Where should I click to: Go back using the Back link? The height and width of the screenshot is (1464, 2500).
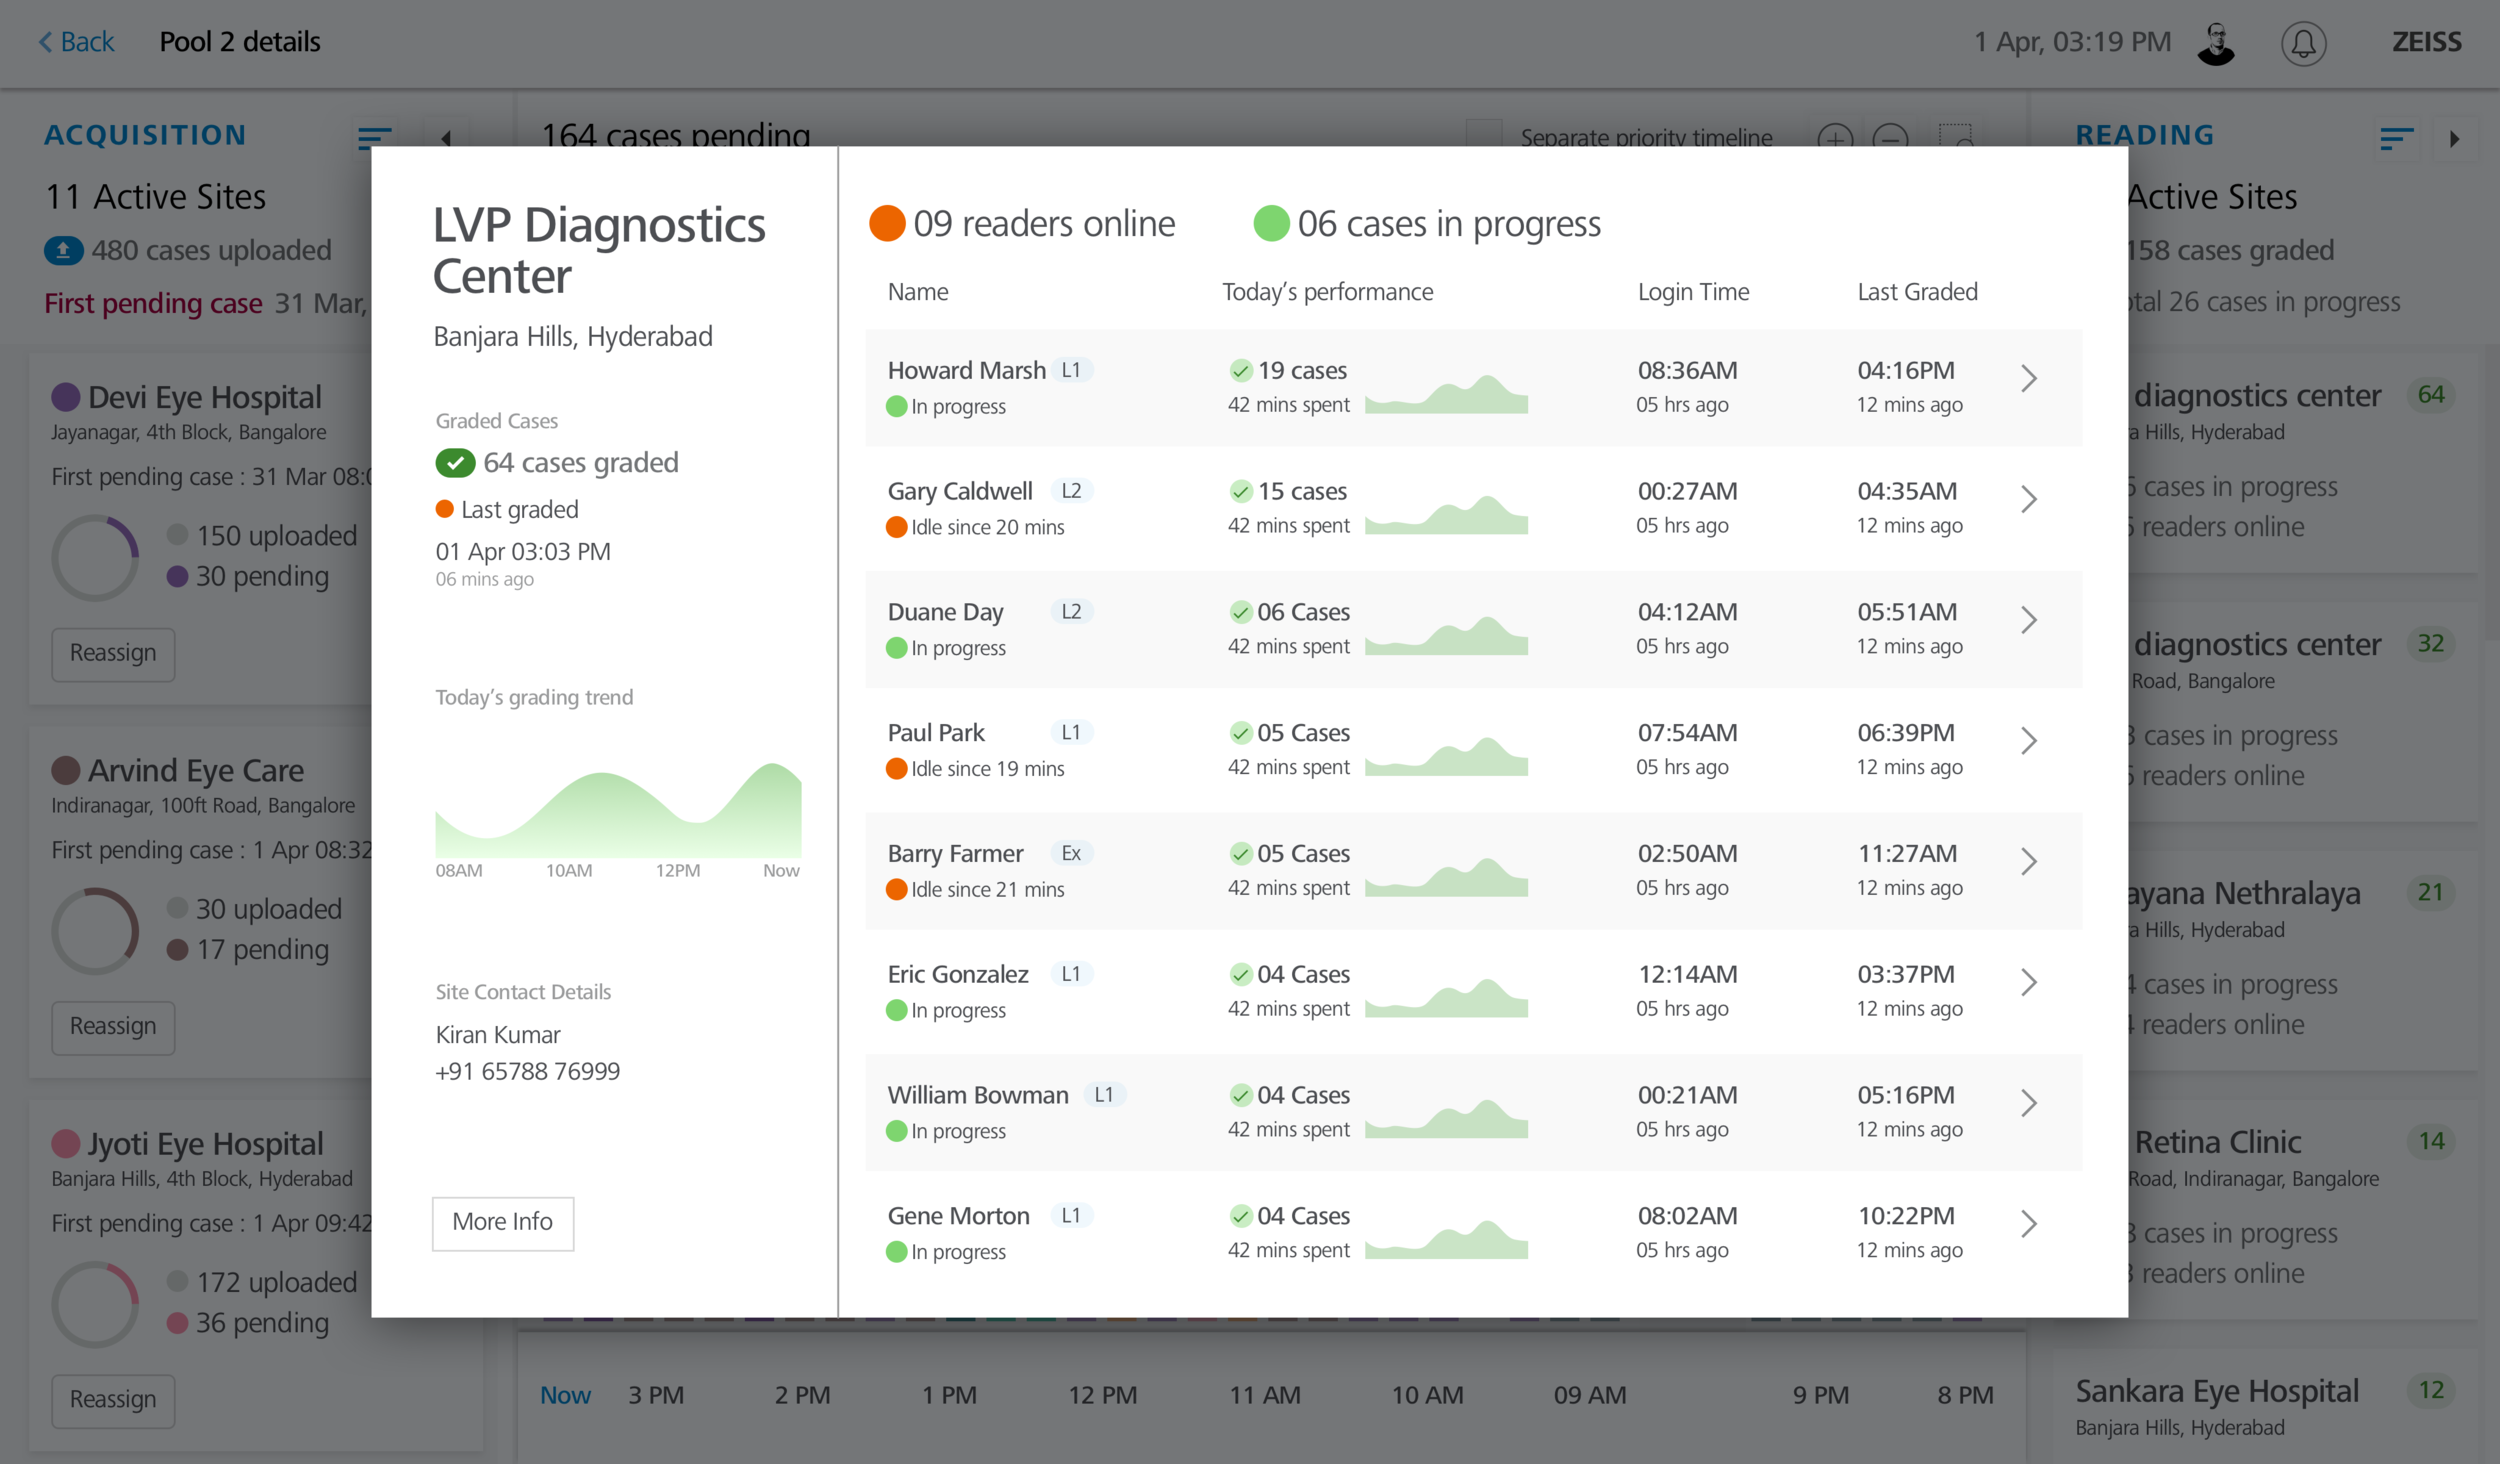[76, 42]
